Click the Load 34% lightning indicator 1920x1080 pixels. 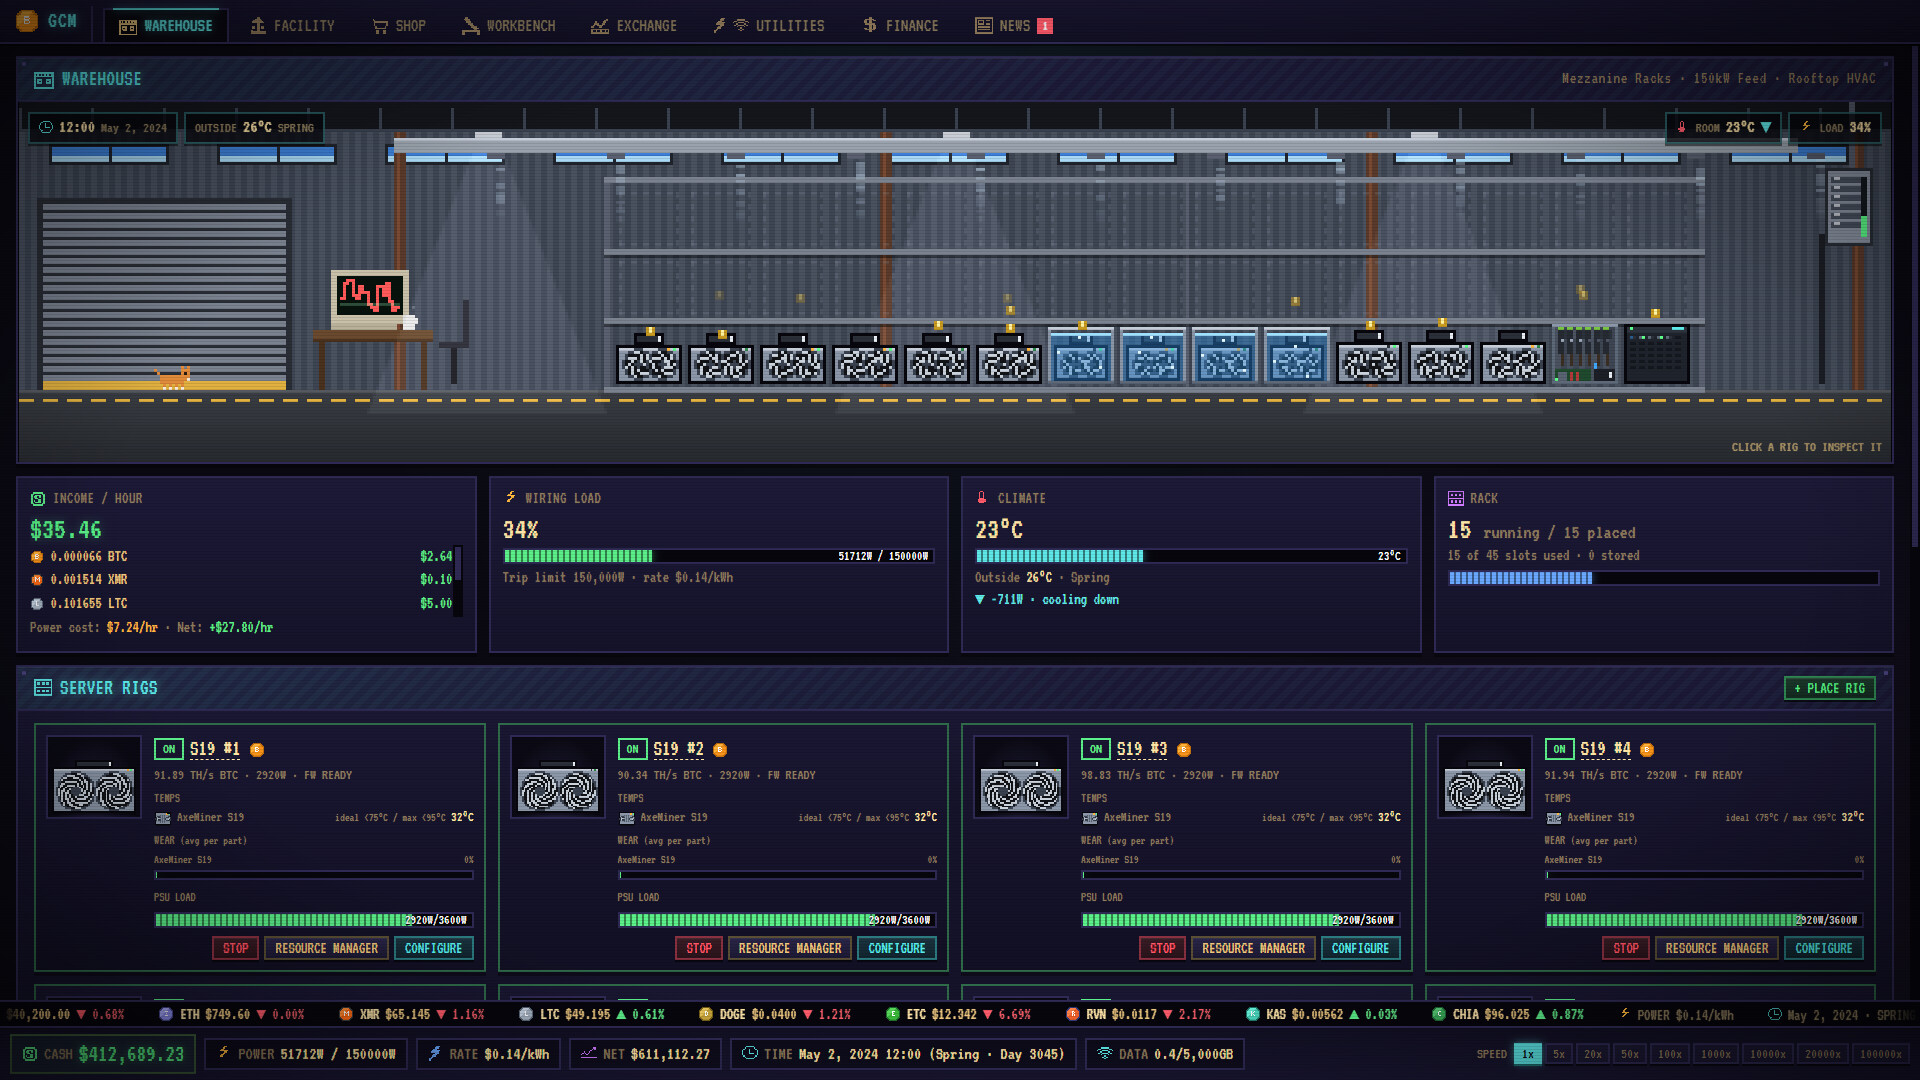[x=1834, y=128]
